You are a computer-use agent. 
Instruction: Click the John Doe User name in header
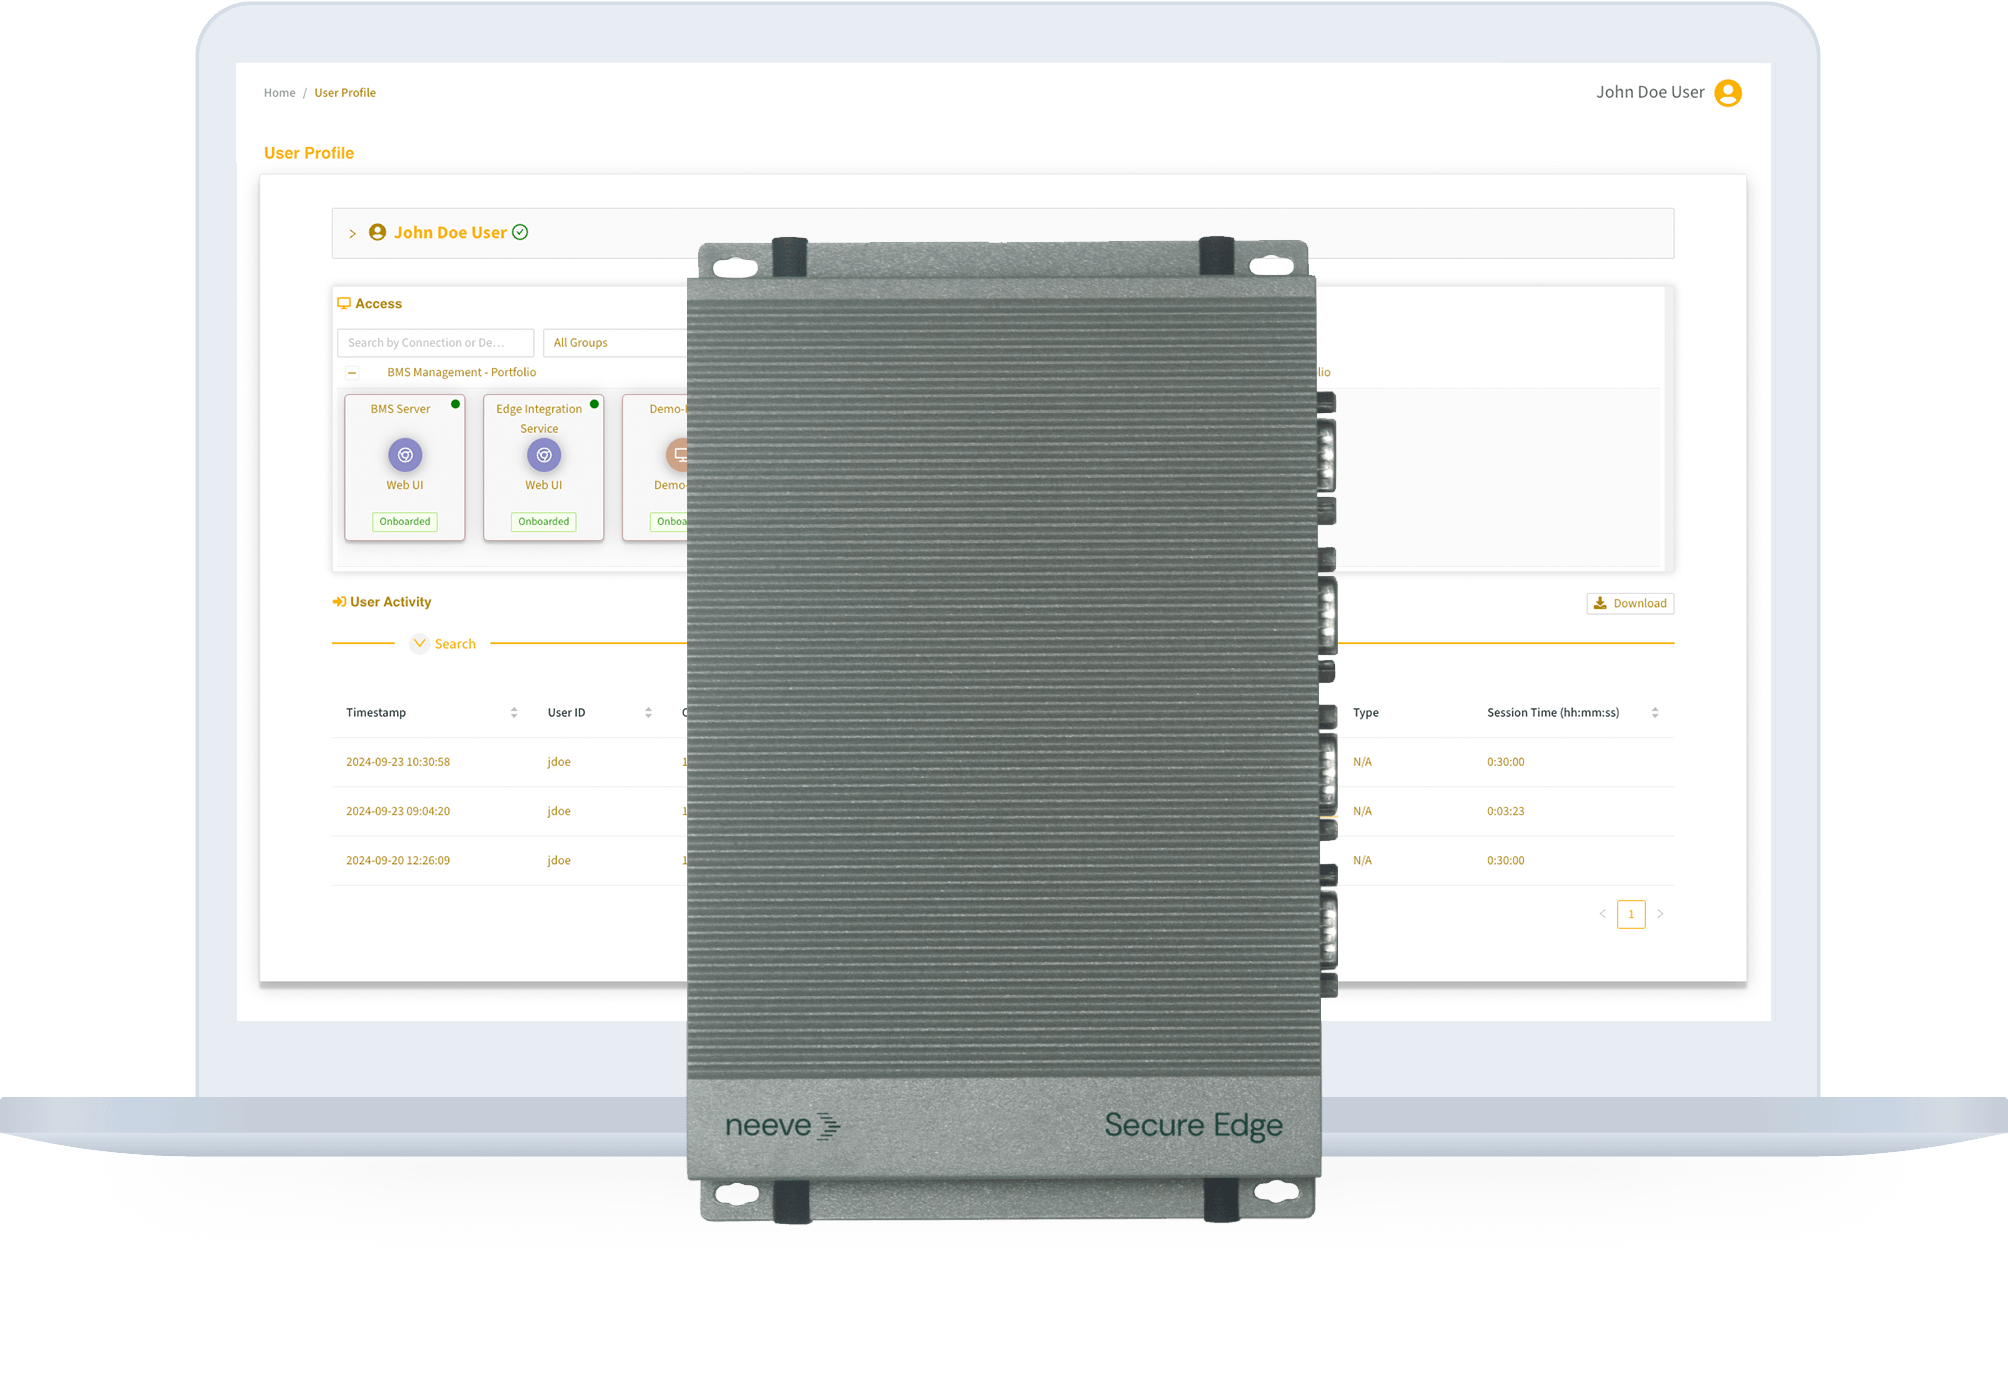click(x=1650, y=92)
